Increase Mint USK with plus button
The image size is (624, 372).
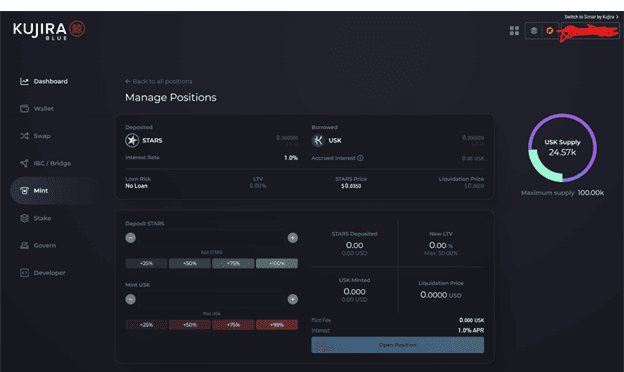pos(292,299)
